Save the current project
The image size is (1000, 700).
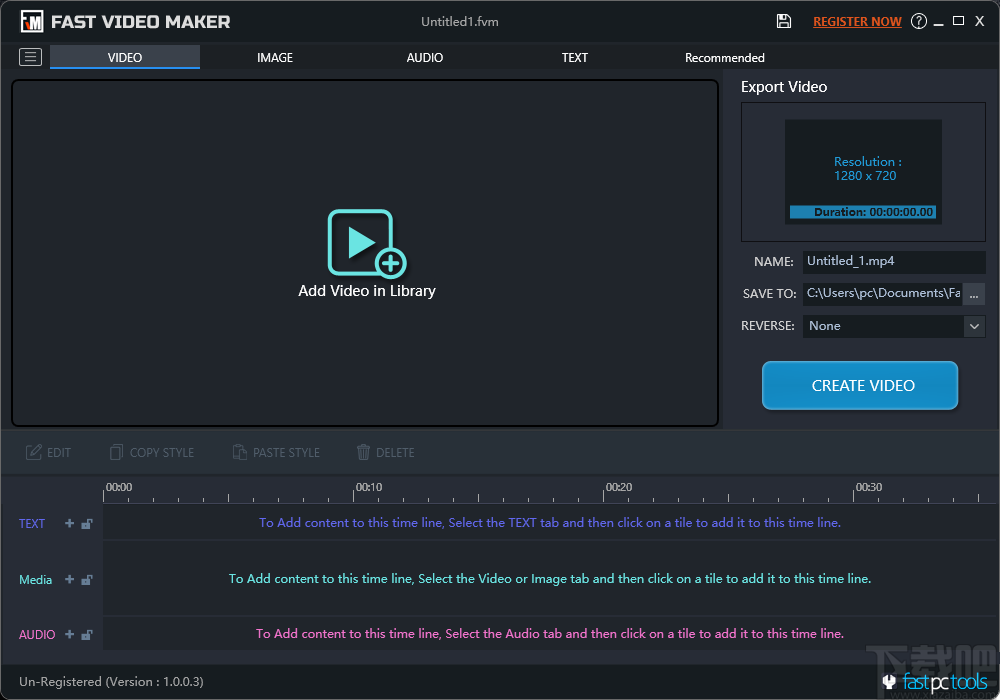783,20
